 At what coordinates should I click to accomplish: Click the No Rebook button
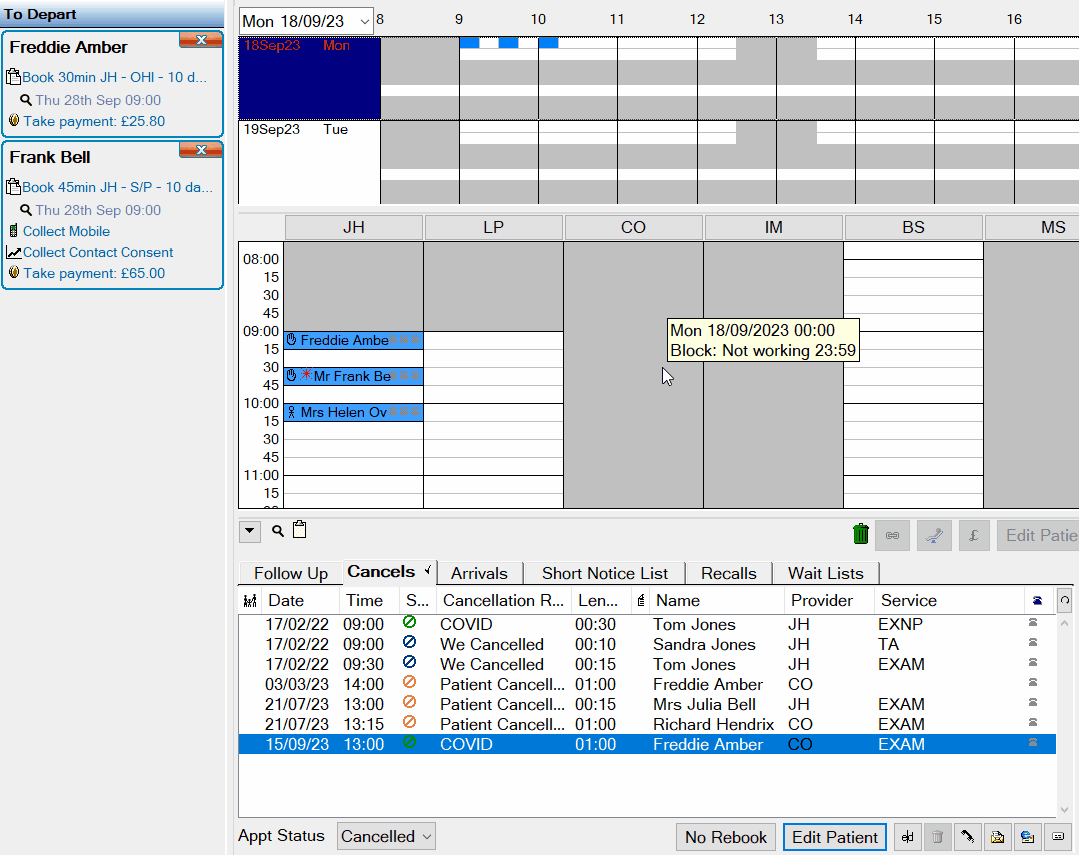tap(726, 837)
